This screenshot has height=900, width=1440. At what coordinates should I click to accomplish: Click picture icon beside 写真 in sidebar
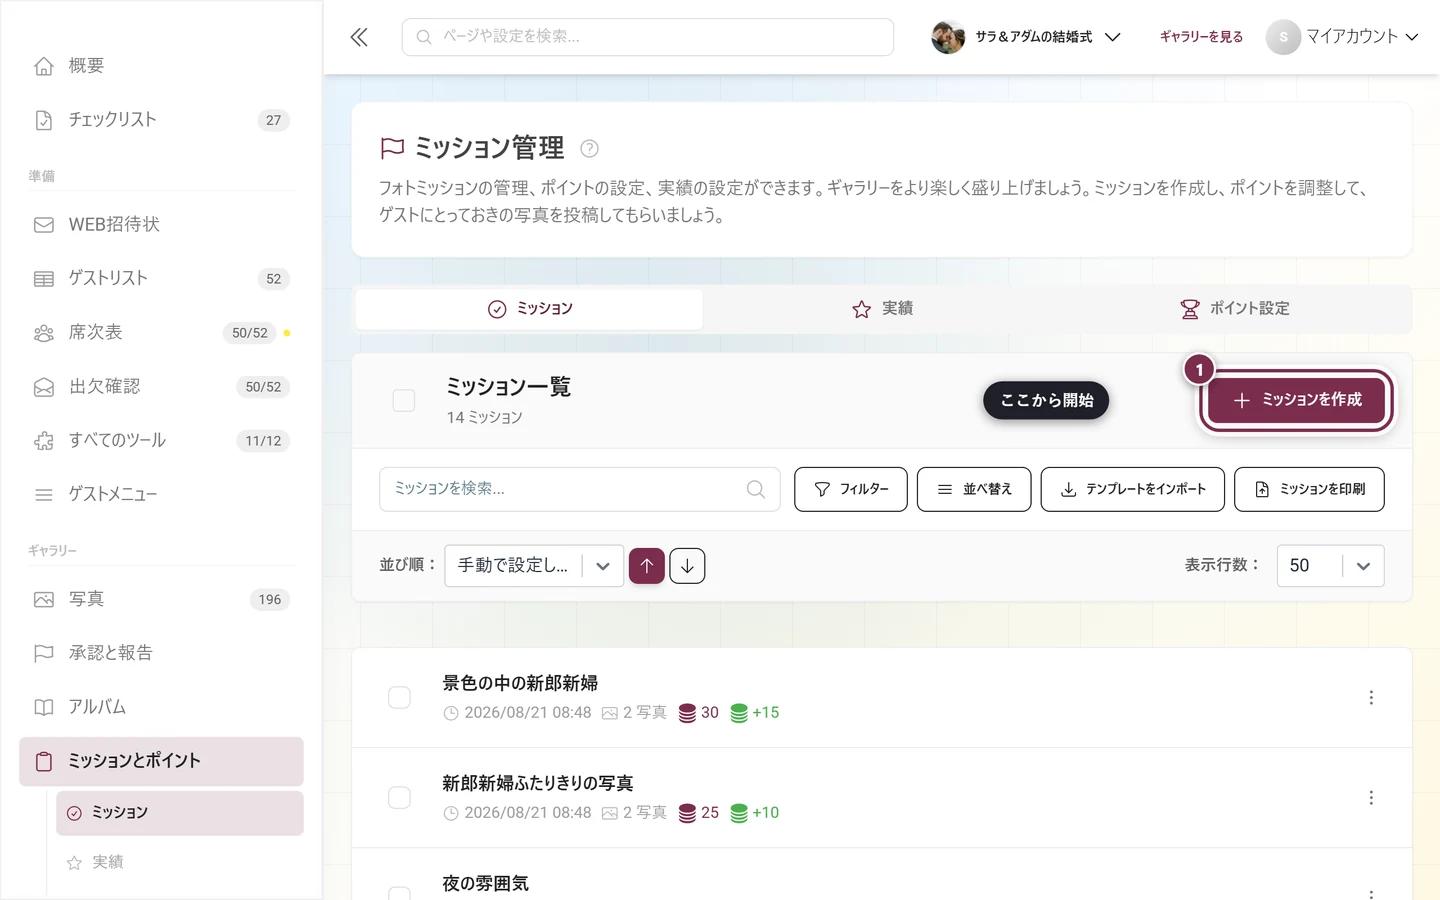tap(44, 600)
